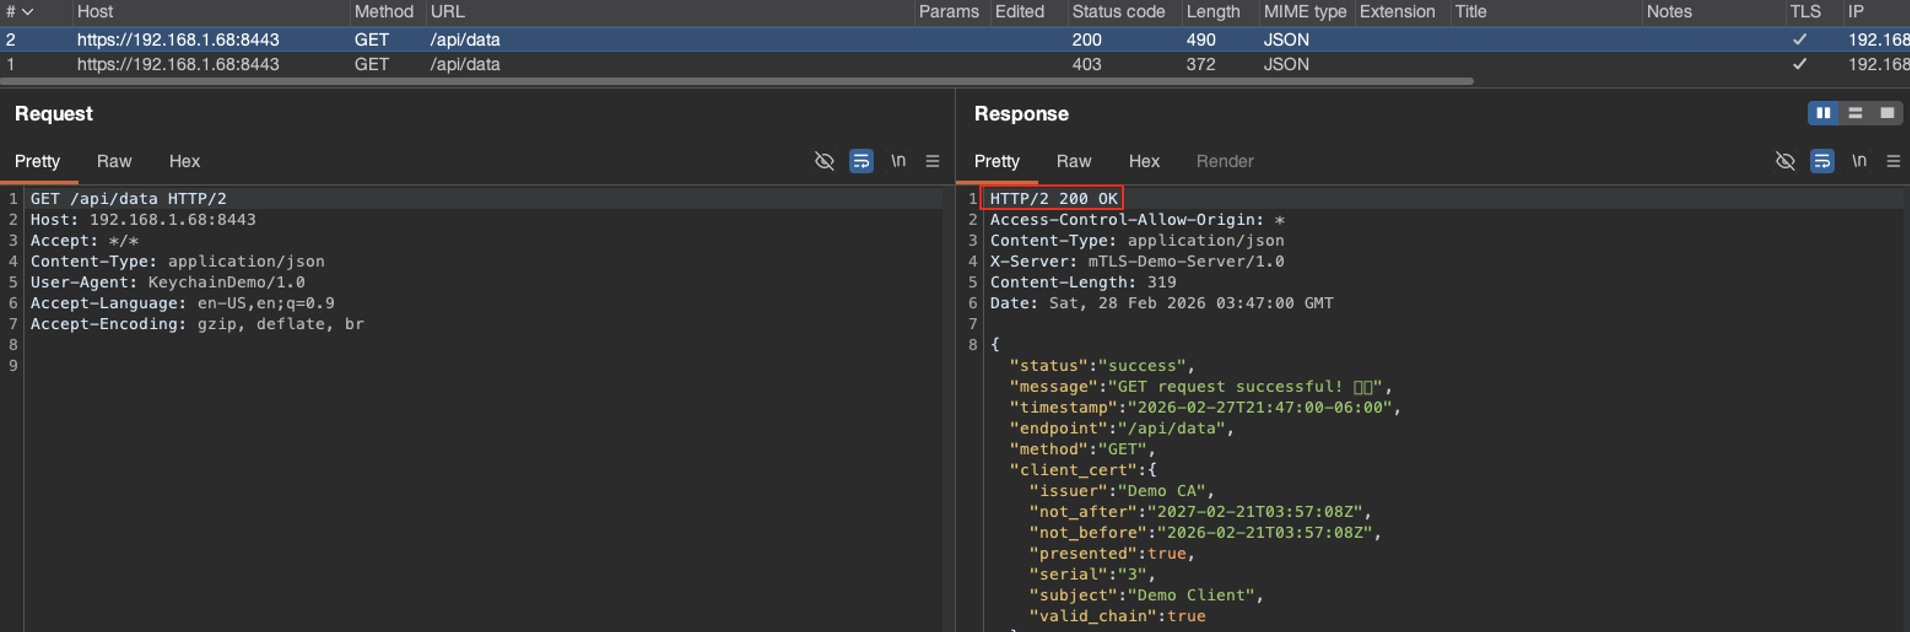Switch to side-by-side split layout
Screen dimensions: 1910x632
coord(1823,113)
